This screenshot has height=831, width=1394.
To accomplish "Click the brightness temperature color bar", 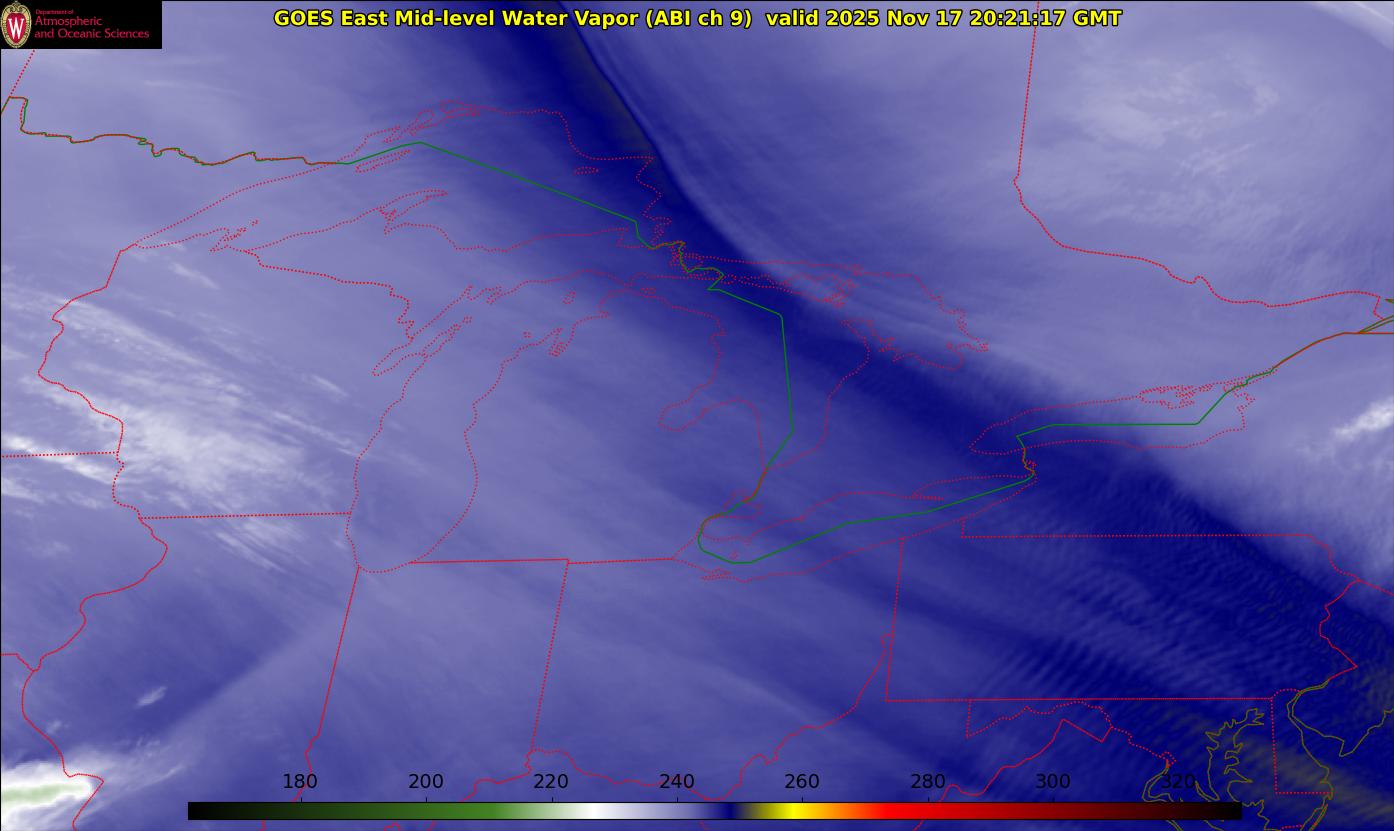I will click(714, 810).
